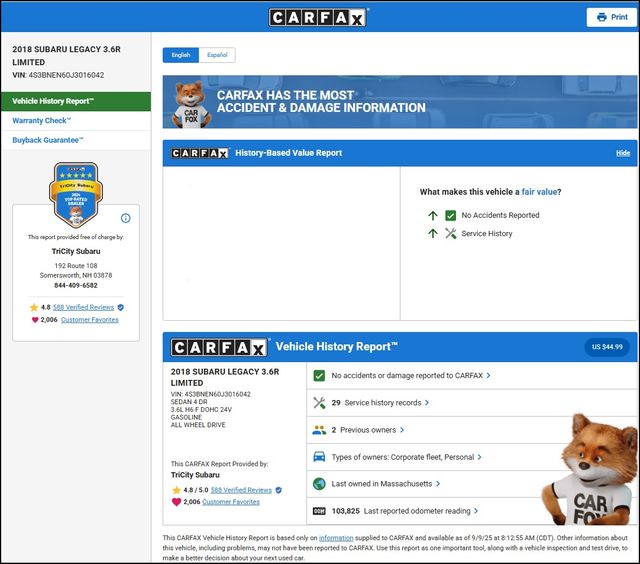The height and width of the screenshot is (564, 640).
Task: Click the car icon for types of owners
Action: (x=319, y=457)
